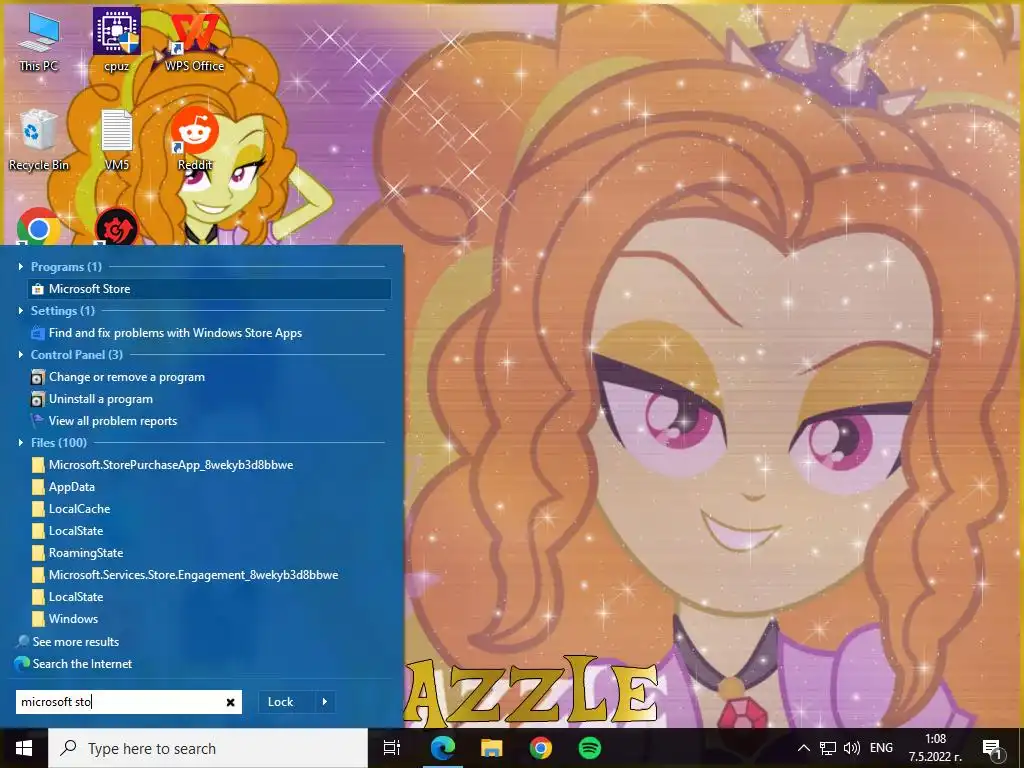The height and width of the screenshot is (768, 1024).
Task: Select the cpuz desktop shortcut
Action: 116,40
